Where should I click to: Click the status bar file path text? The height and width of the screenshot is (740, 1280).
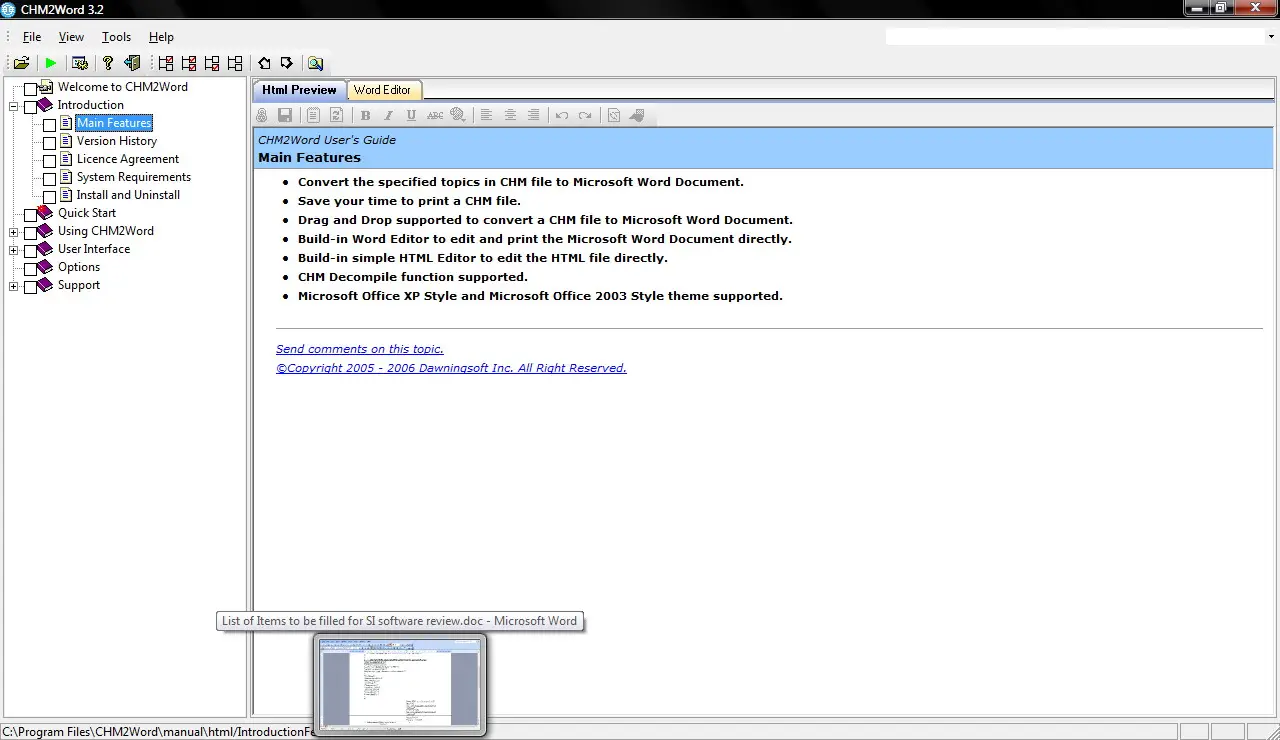(x=159, y=732)
